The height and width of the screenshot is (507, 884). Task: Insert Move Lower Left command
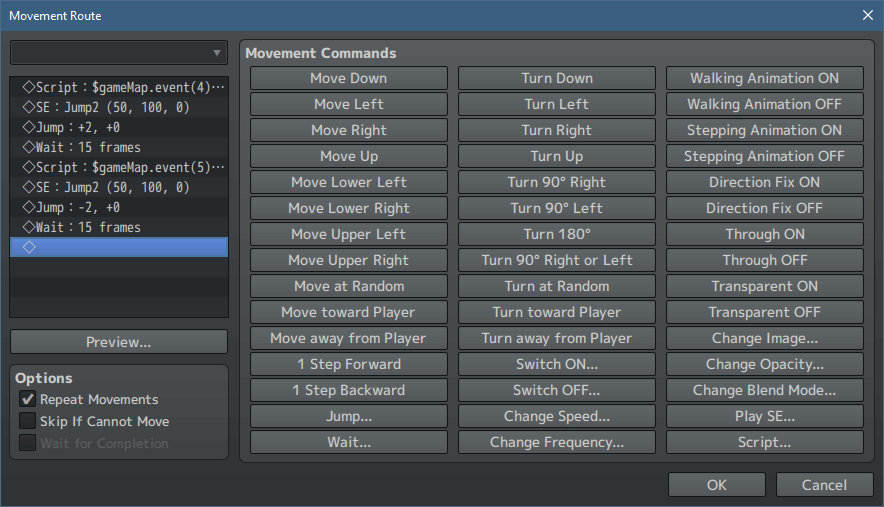pyautogui.click(x=349, y=182)
